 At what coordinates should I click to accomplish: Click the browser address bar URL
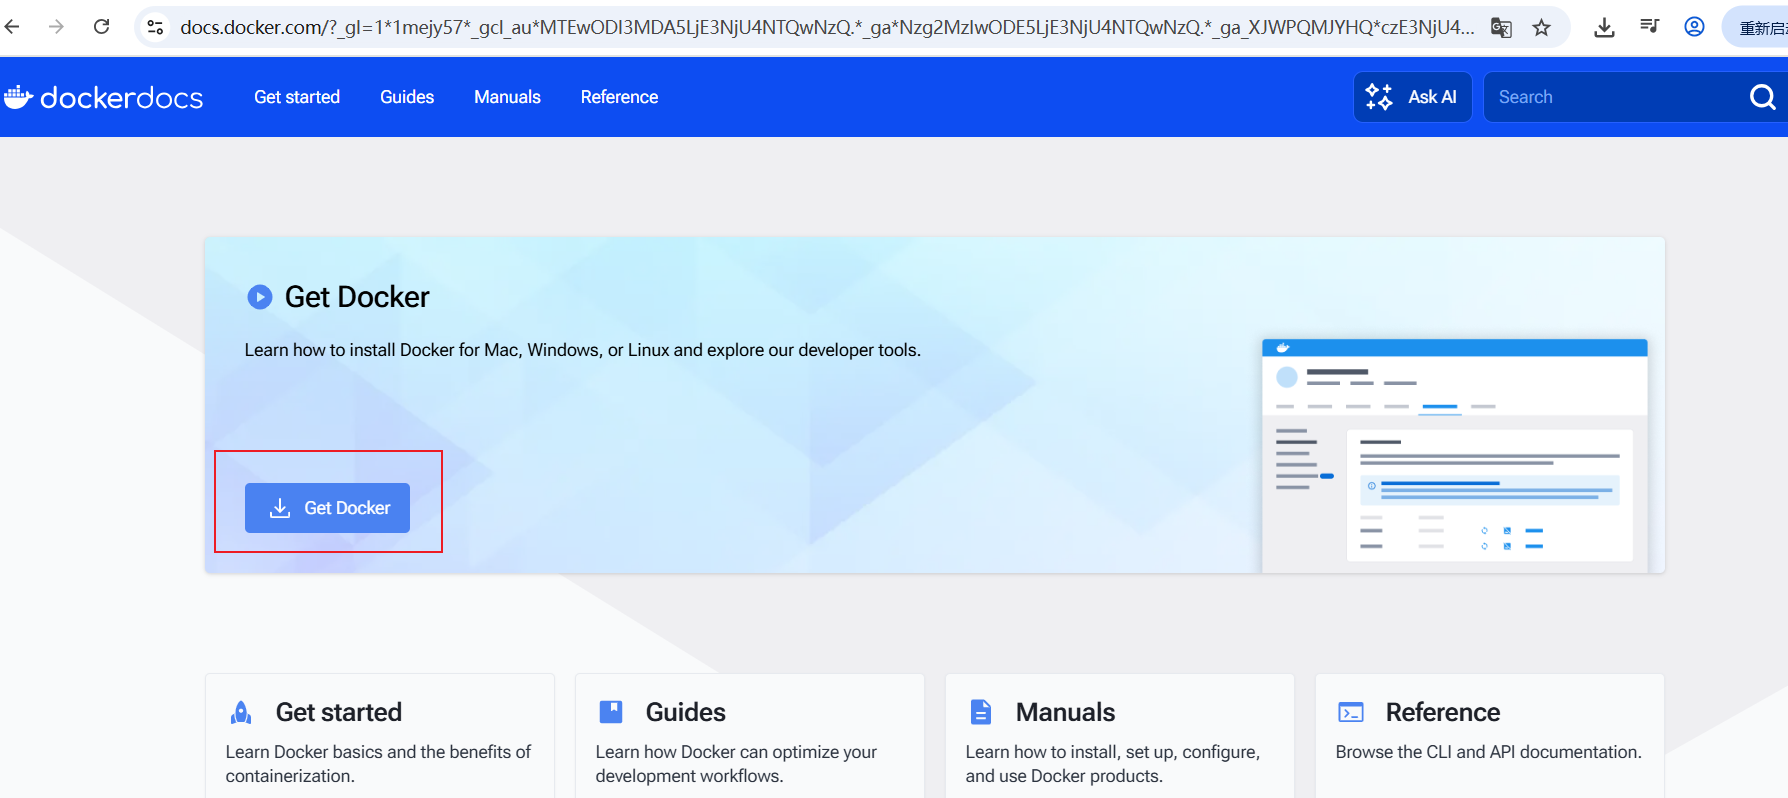[827, 27]
